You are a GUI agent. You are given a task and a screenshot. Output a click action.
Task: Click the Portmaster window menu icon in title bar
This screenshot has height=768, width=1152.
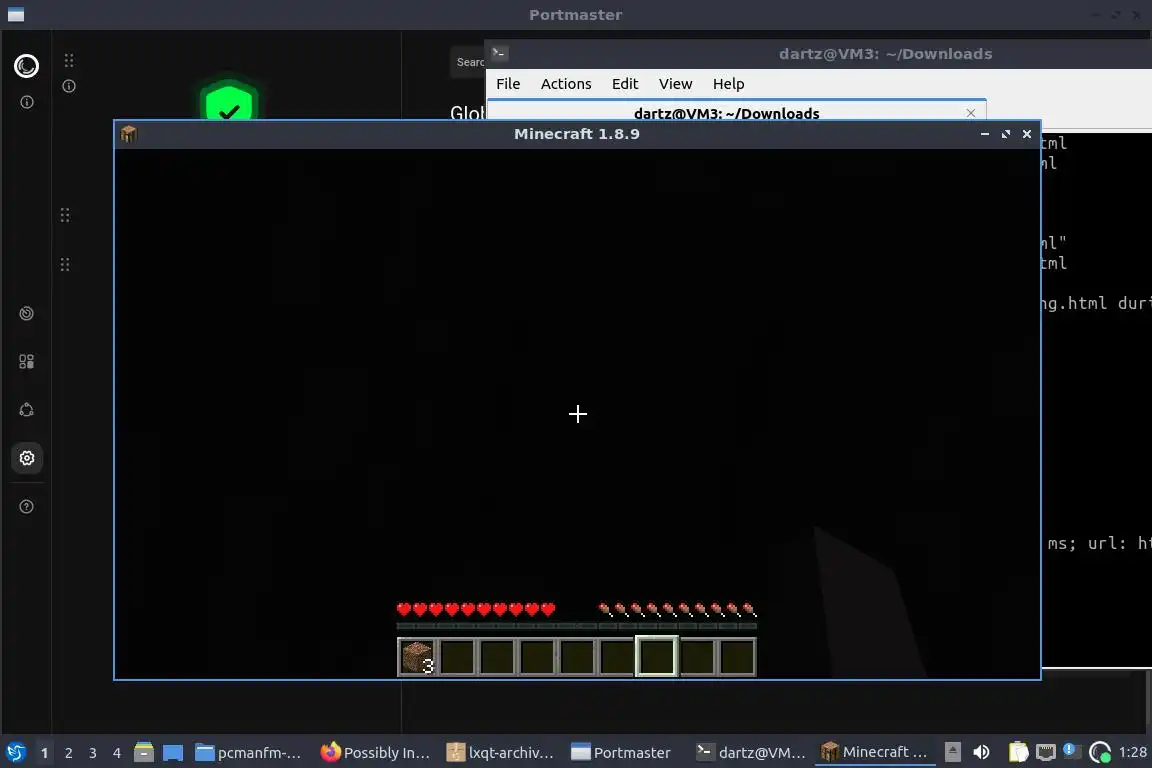15,15
